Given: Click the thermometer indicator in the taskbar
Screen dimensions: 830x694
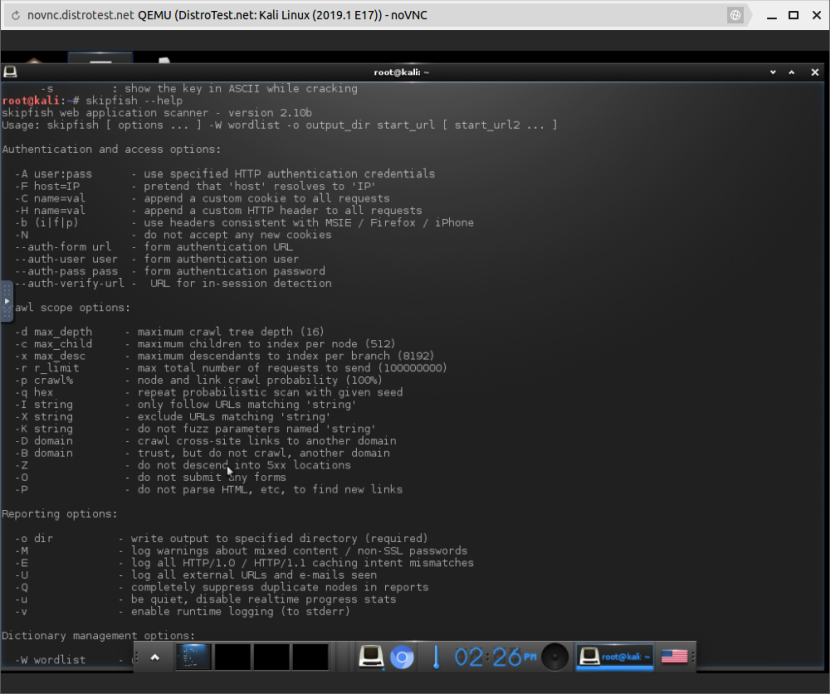Looking at the screenshot, I should [436, 657].
